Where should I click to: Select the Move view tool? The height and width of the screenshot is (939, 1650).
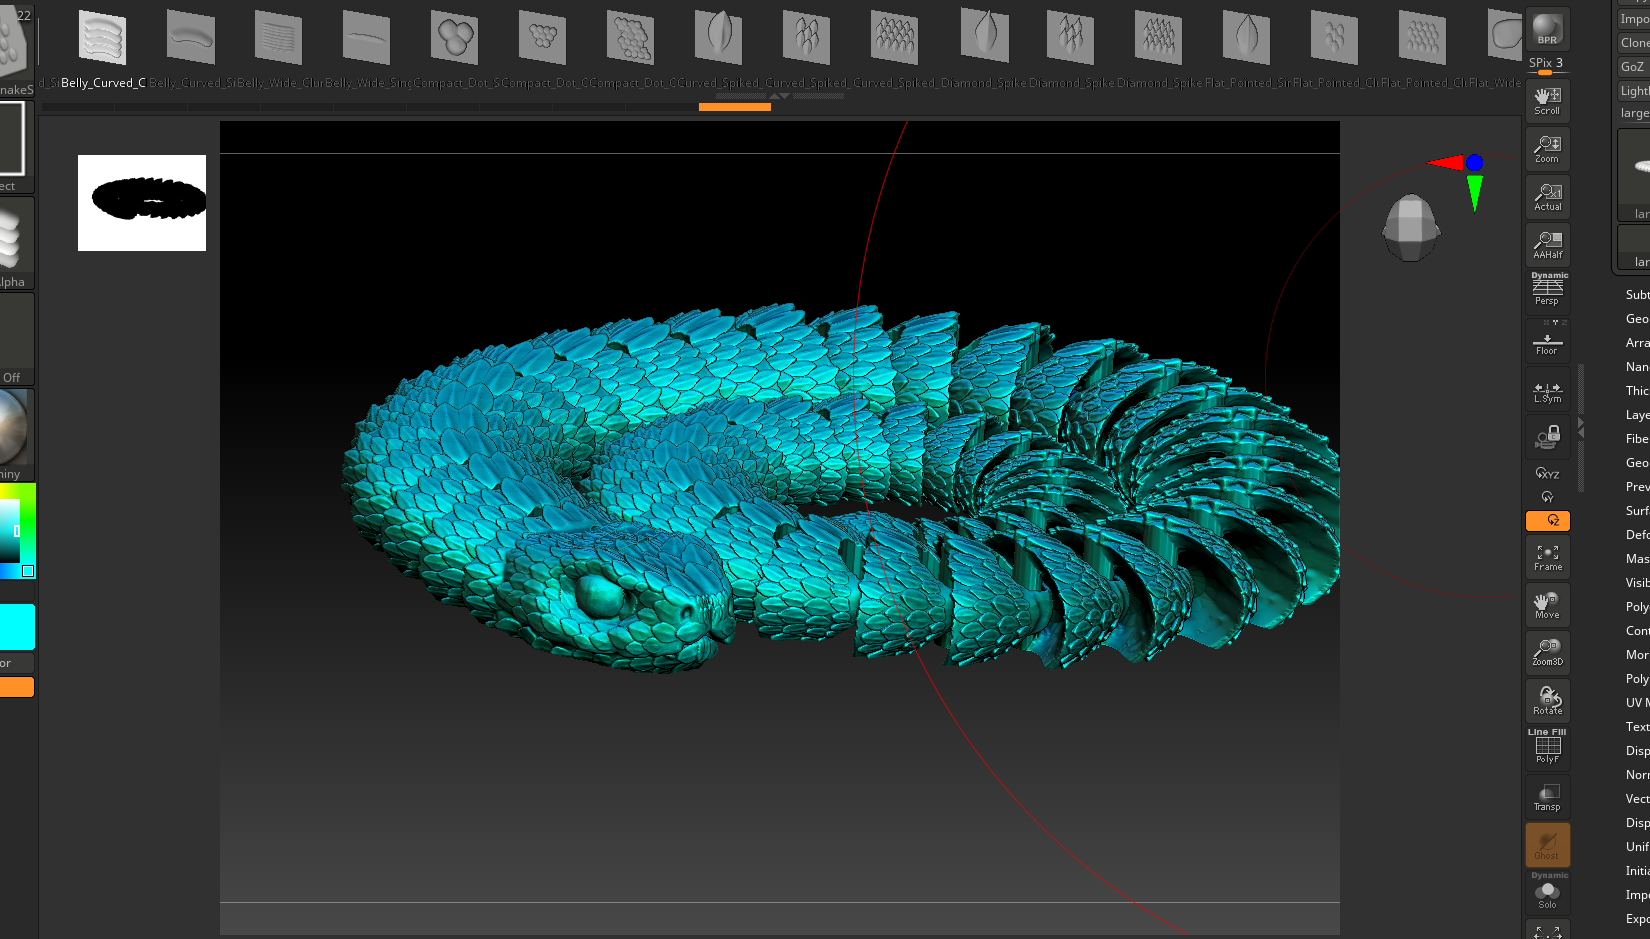click(x=1547, y=605)
